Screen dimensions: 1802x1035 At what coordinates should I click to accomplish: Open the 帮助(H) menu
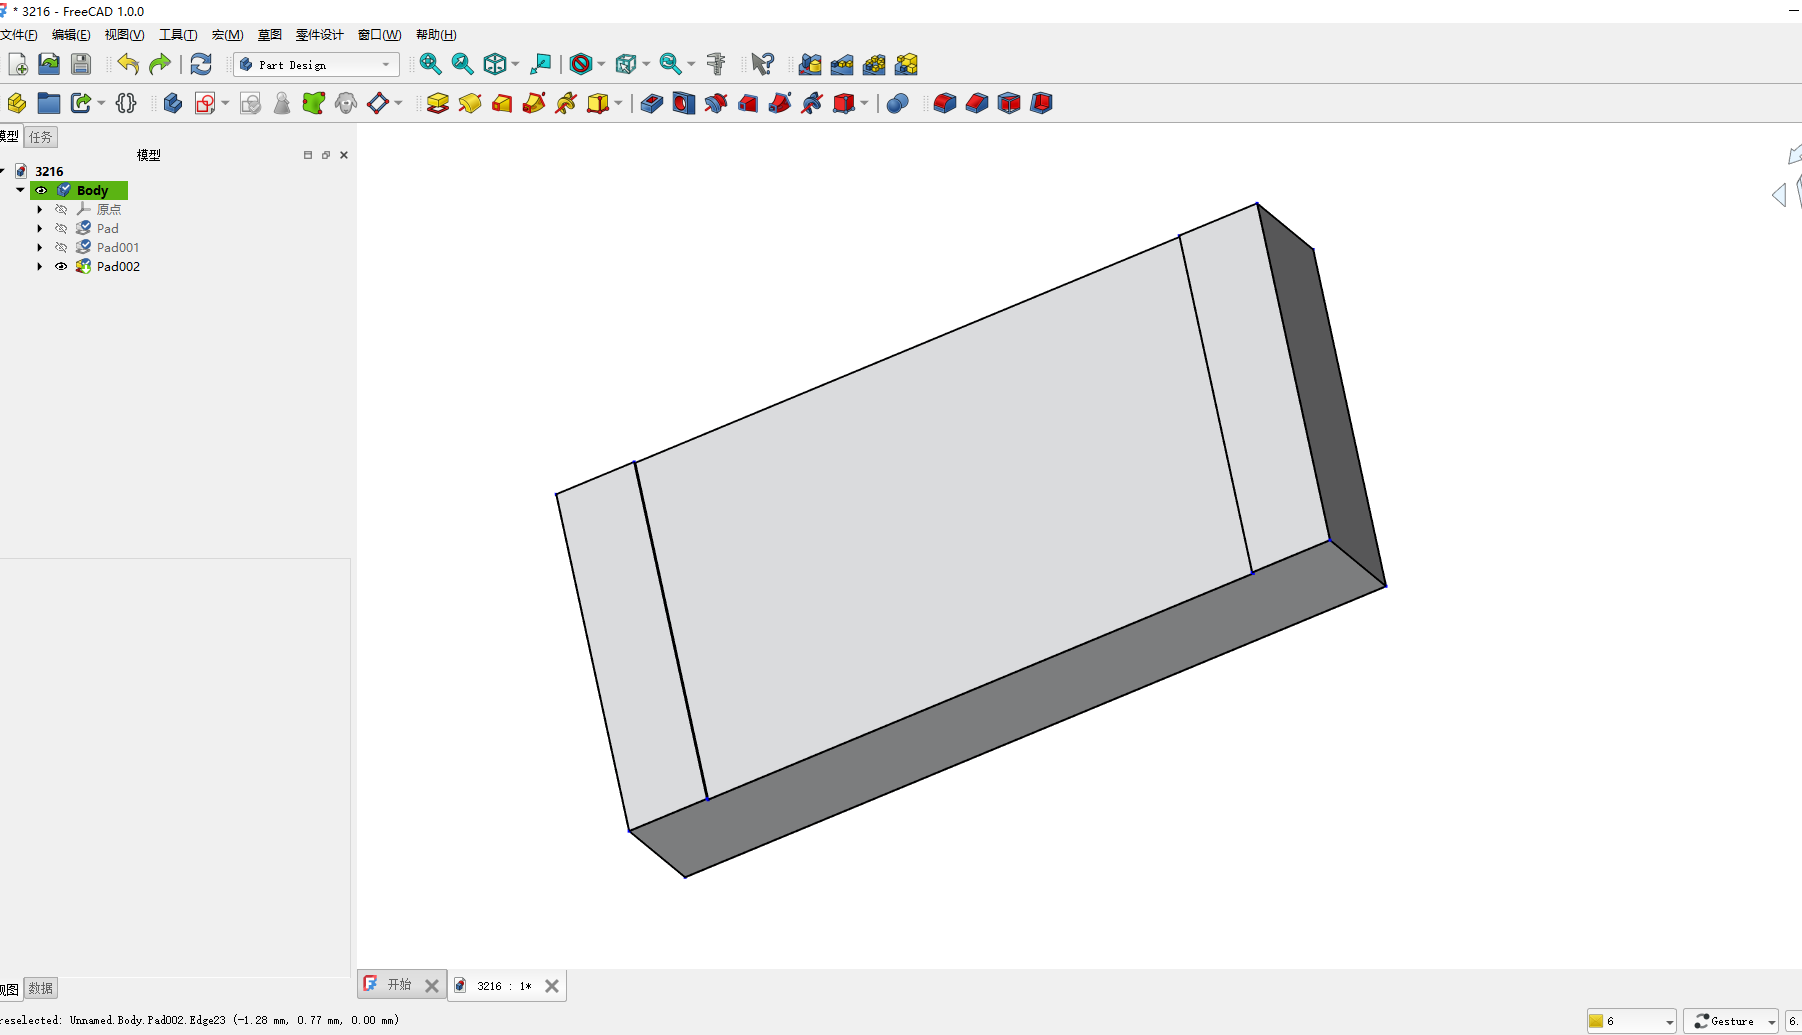pos(436,35)
